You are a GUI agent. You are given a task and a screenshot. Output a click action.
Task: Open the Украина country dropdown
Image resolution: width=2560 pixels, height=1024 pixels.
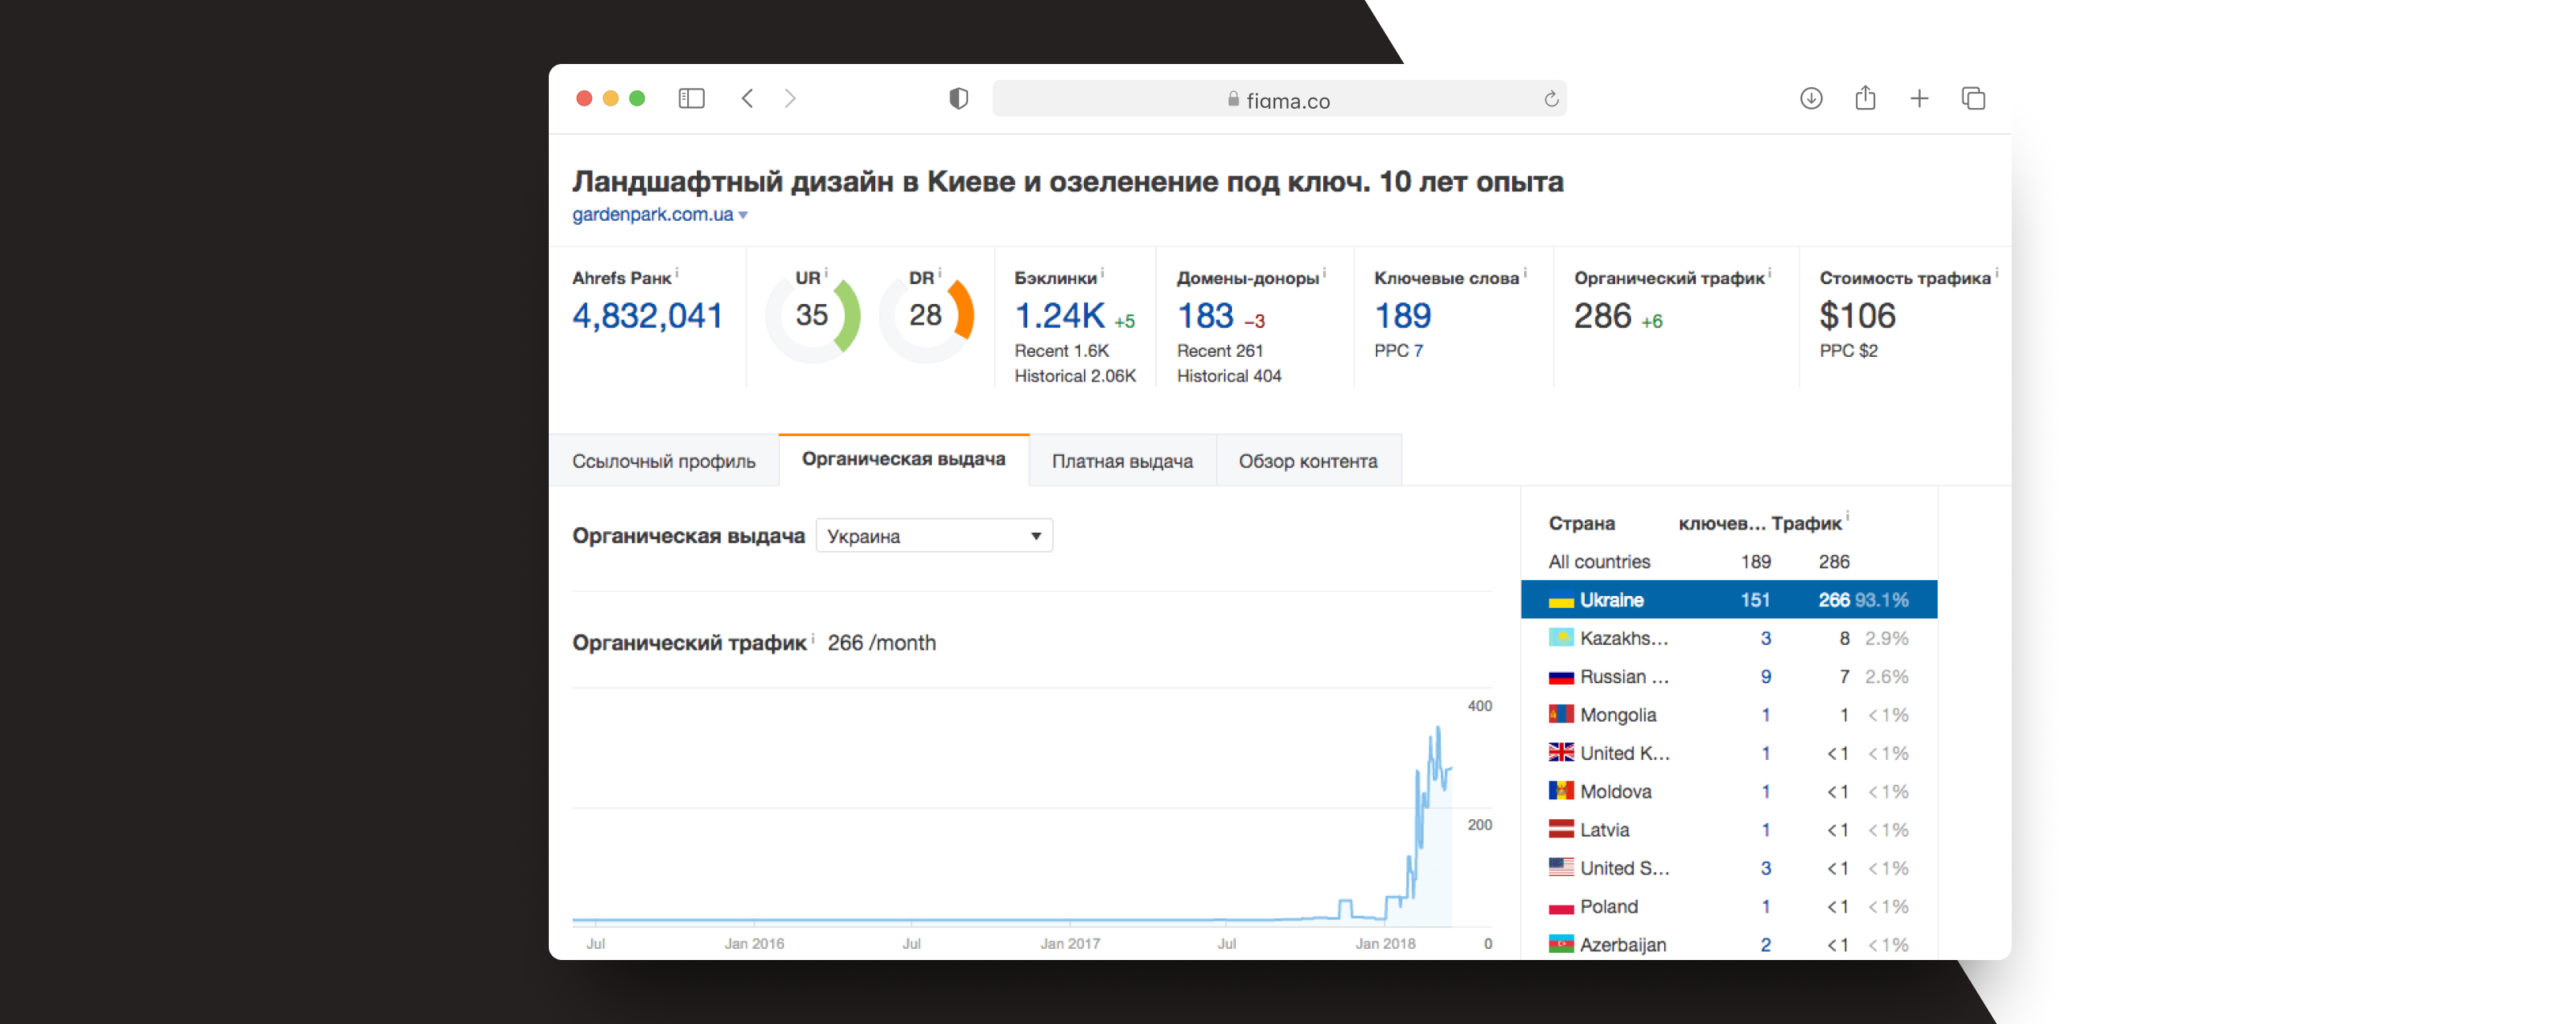click(934, 536)
